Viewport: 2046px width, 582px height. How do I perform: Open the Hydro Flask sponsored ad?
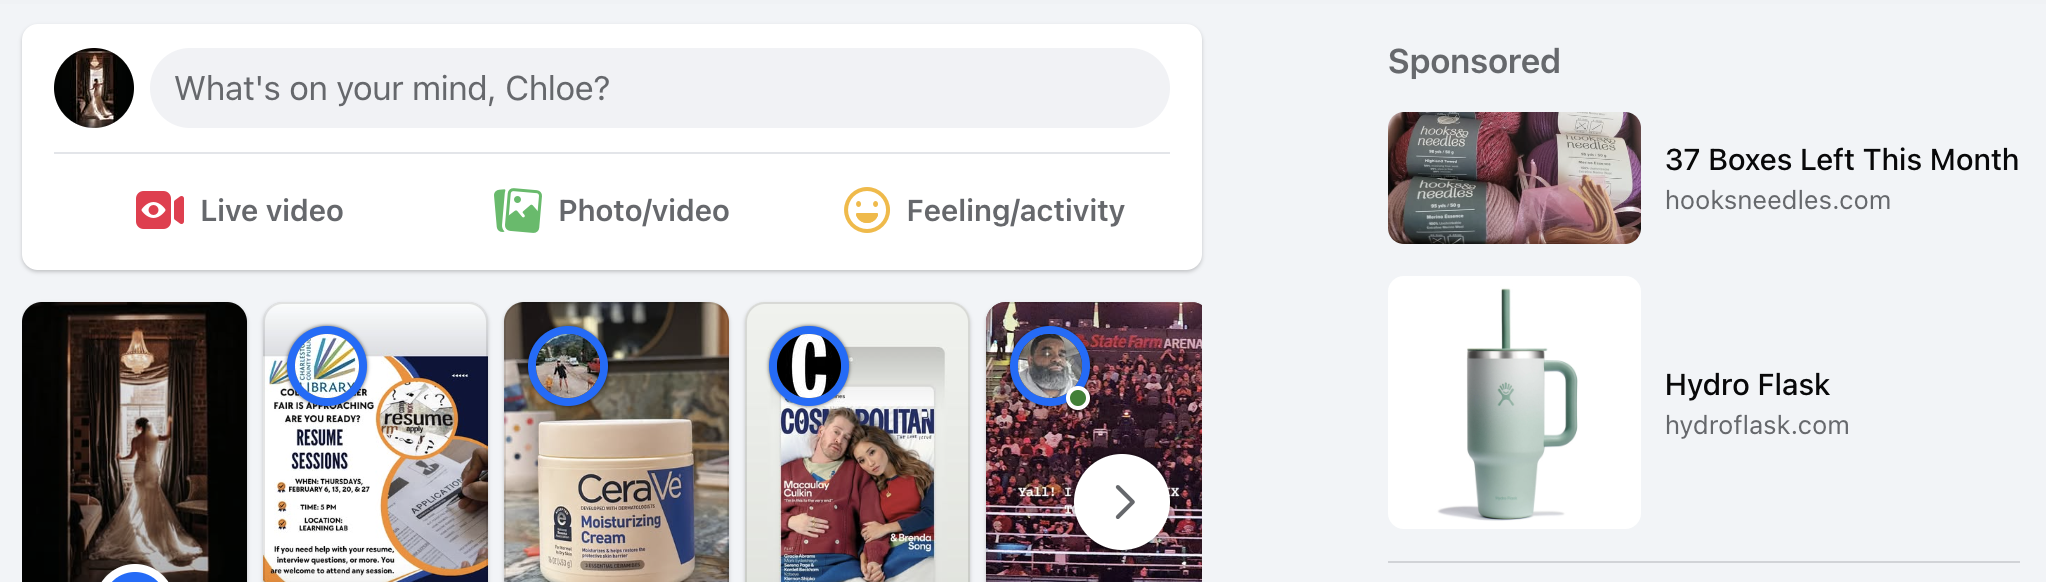(x=1704, y=403)
